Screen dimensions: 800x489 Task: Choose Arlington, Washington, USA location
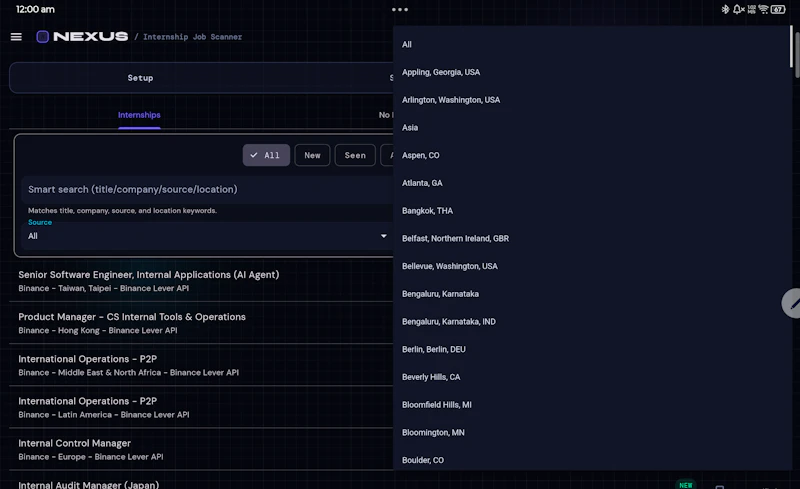(592, 100)
